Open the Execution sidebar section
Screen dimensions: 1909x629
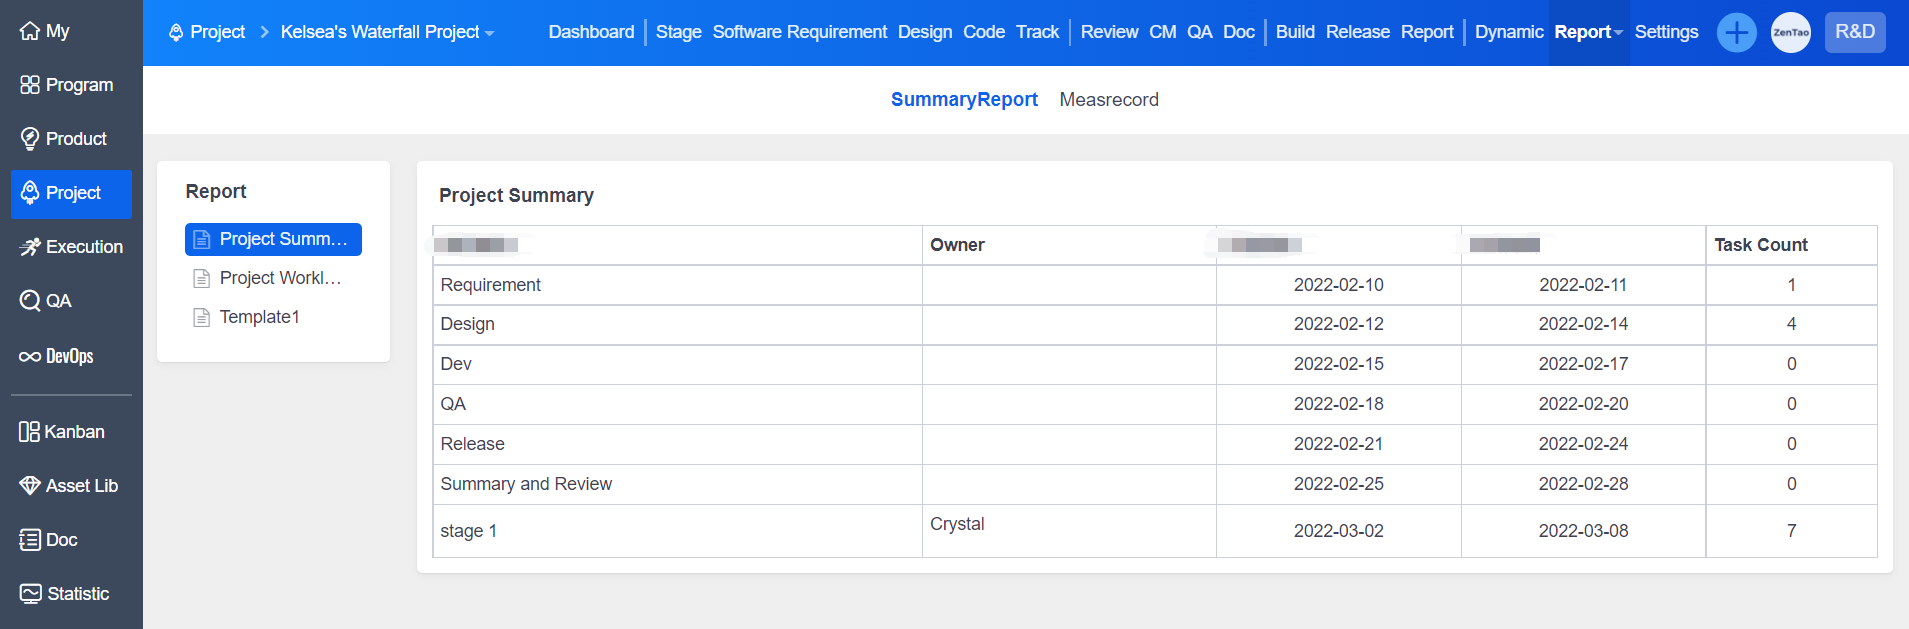point(71,247)
